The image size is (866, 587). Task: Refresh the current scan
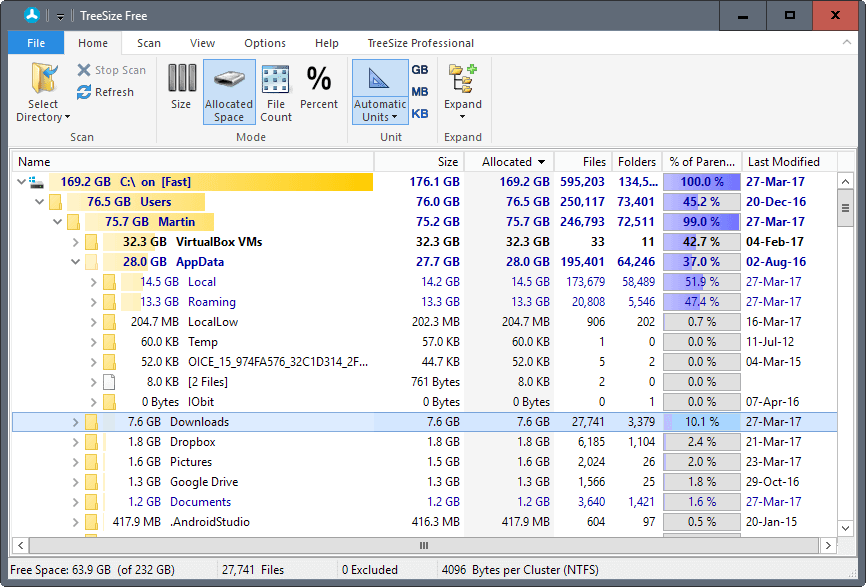tap(105, 92)
